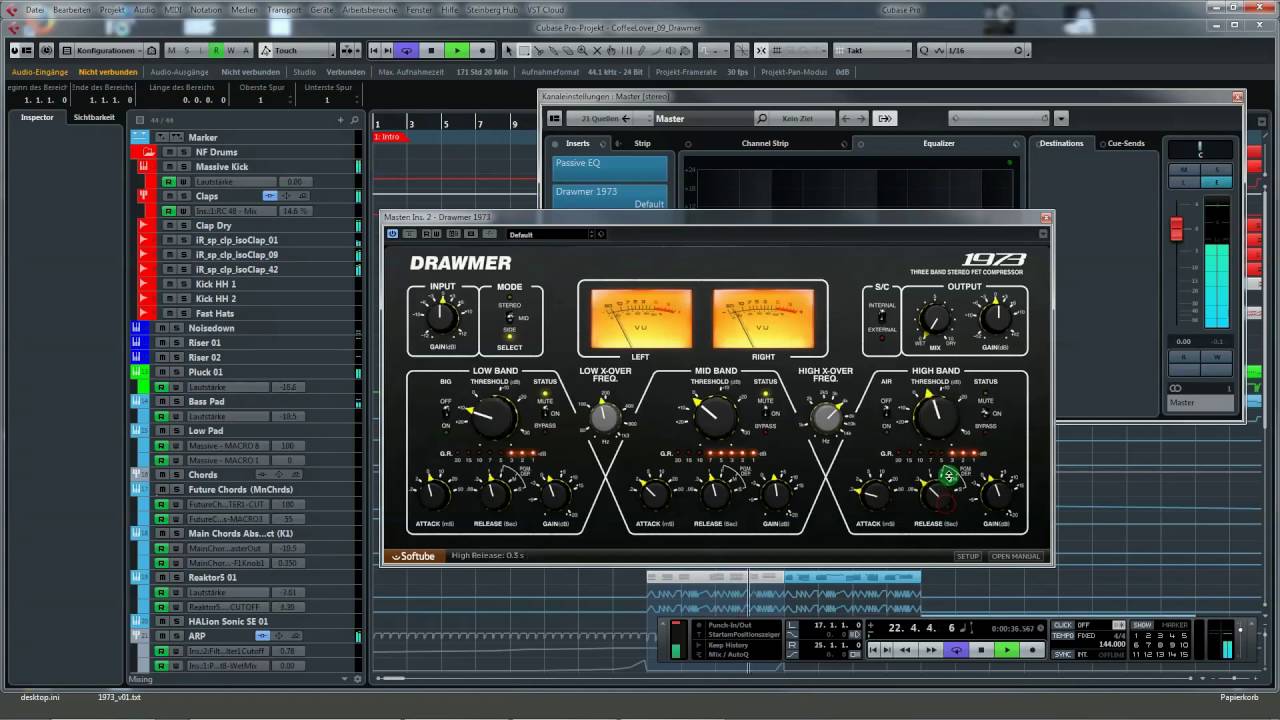Open the Transport menu

(284, 9)
